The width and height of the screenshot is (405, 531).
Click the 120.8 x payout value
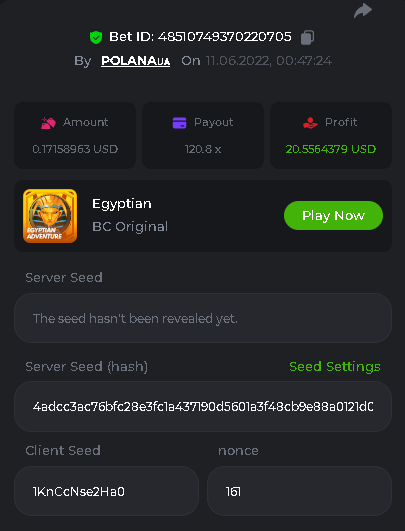point(203,149)
